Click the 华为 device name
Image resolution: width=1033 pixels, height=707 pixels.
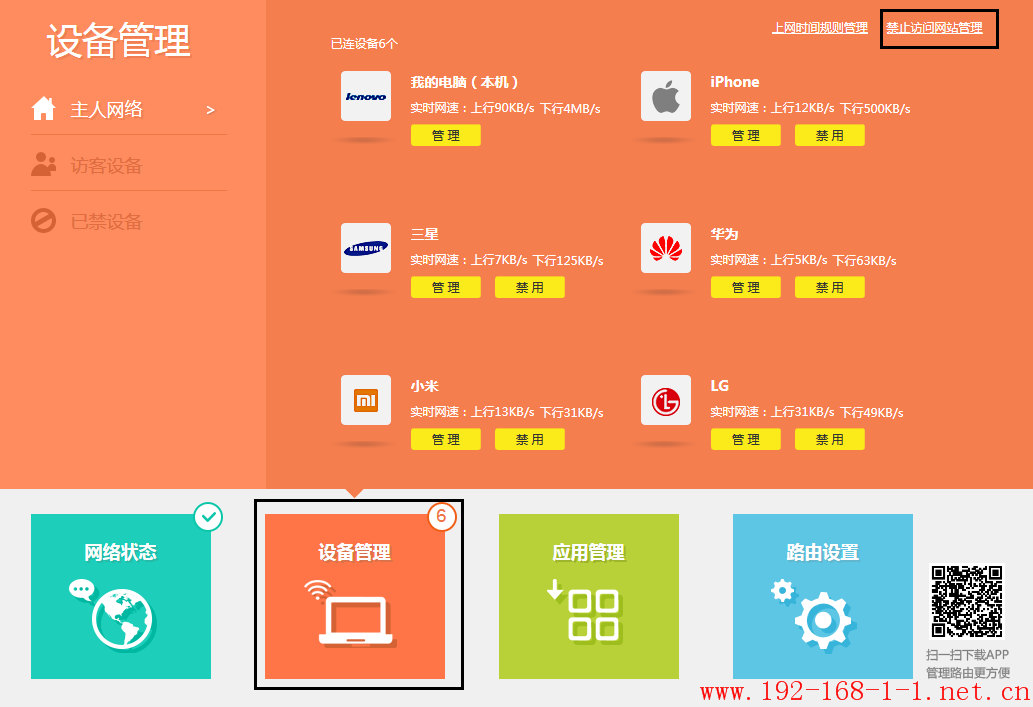(724, 234)
